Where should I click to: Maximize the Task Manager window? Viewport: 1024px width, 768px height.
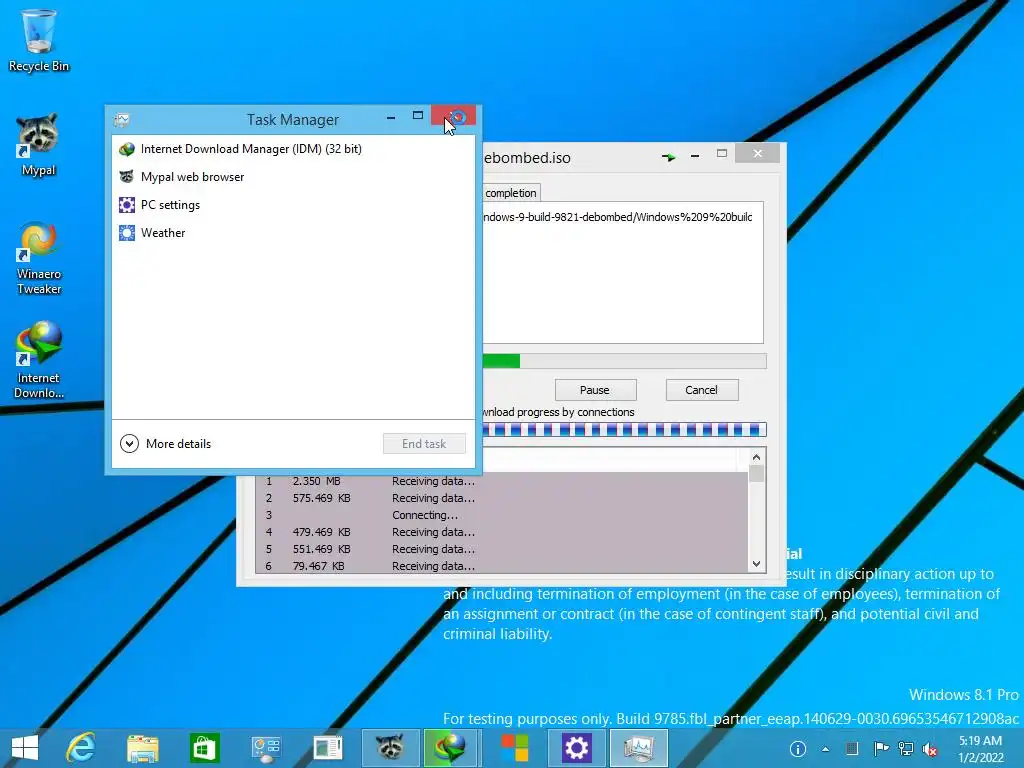click(418, 116)
